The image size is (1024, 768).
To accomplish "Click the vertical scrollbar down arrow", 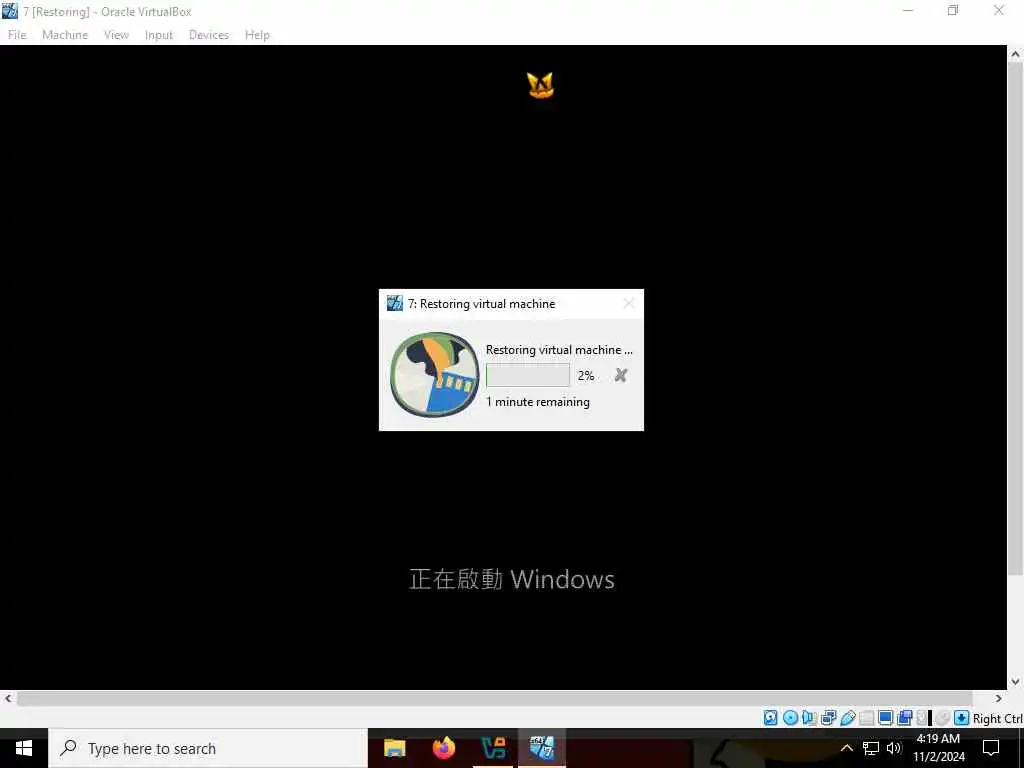I will click(x=1016, y=682).
